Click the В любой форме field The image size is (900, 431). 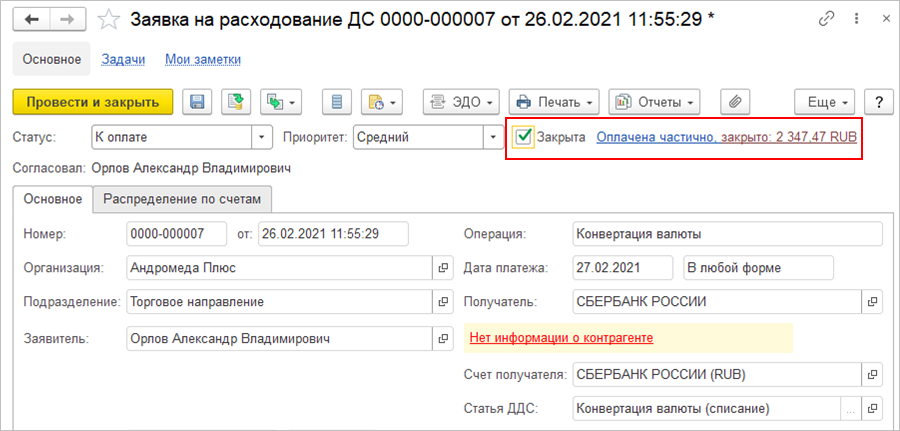tap(758, 267)
